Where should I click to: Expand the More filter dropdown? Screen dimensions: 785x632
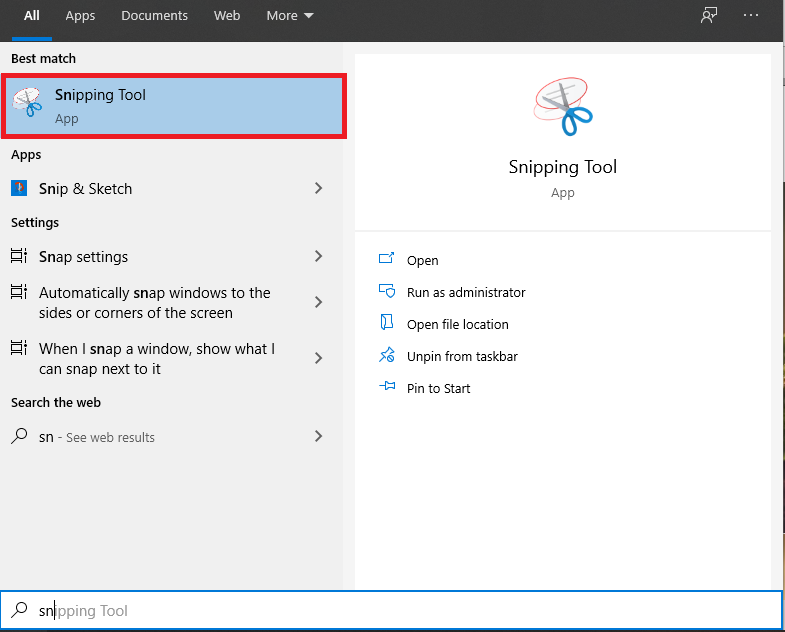[289, 16]
